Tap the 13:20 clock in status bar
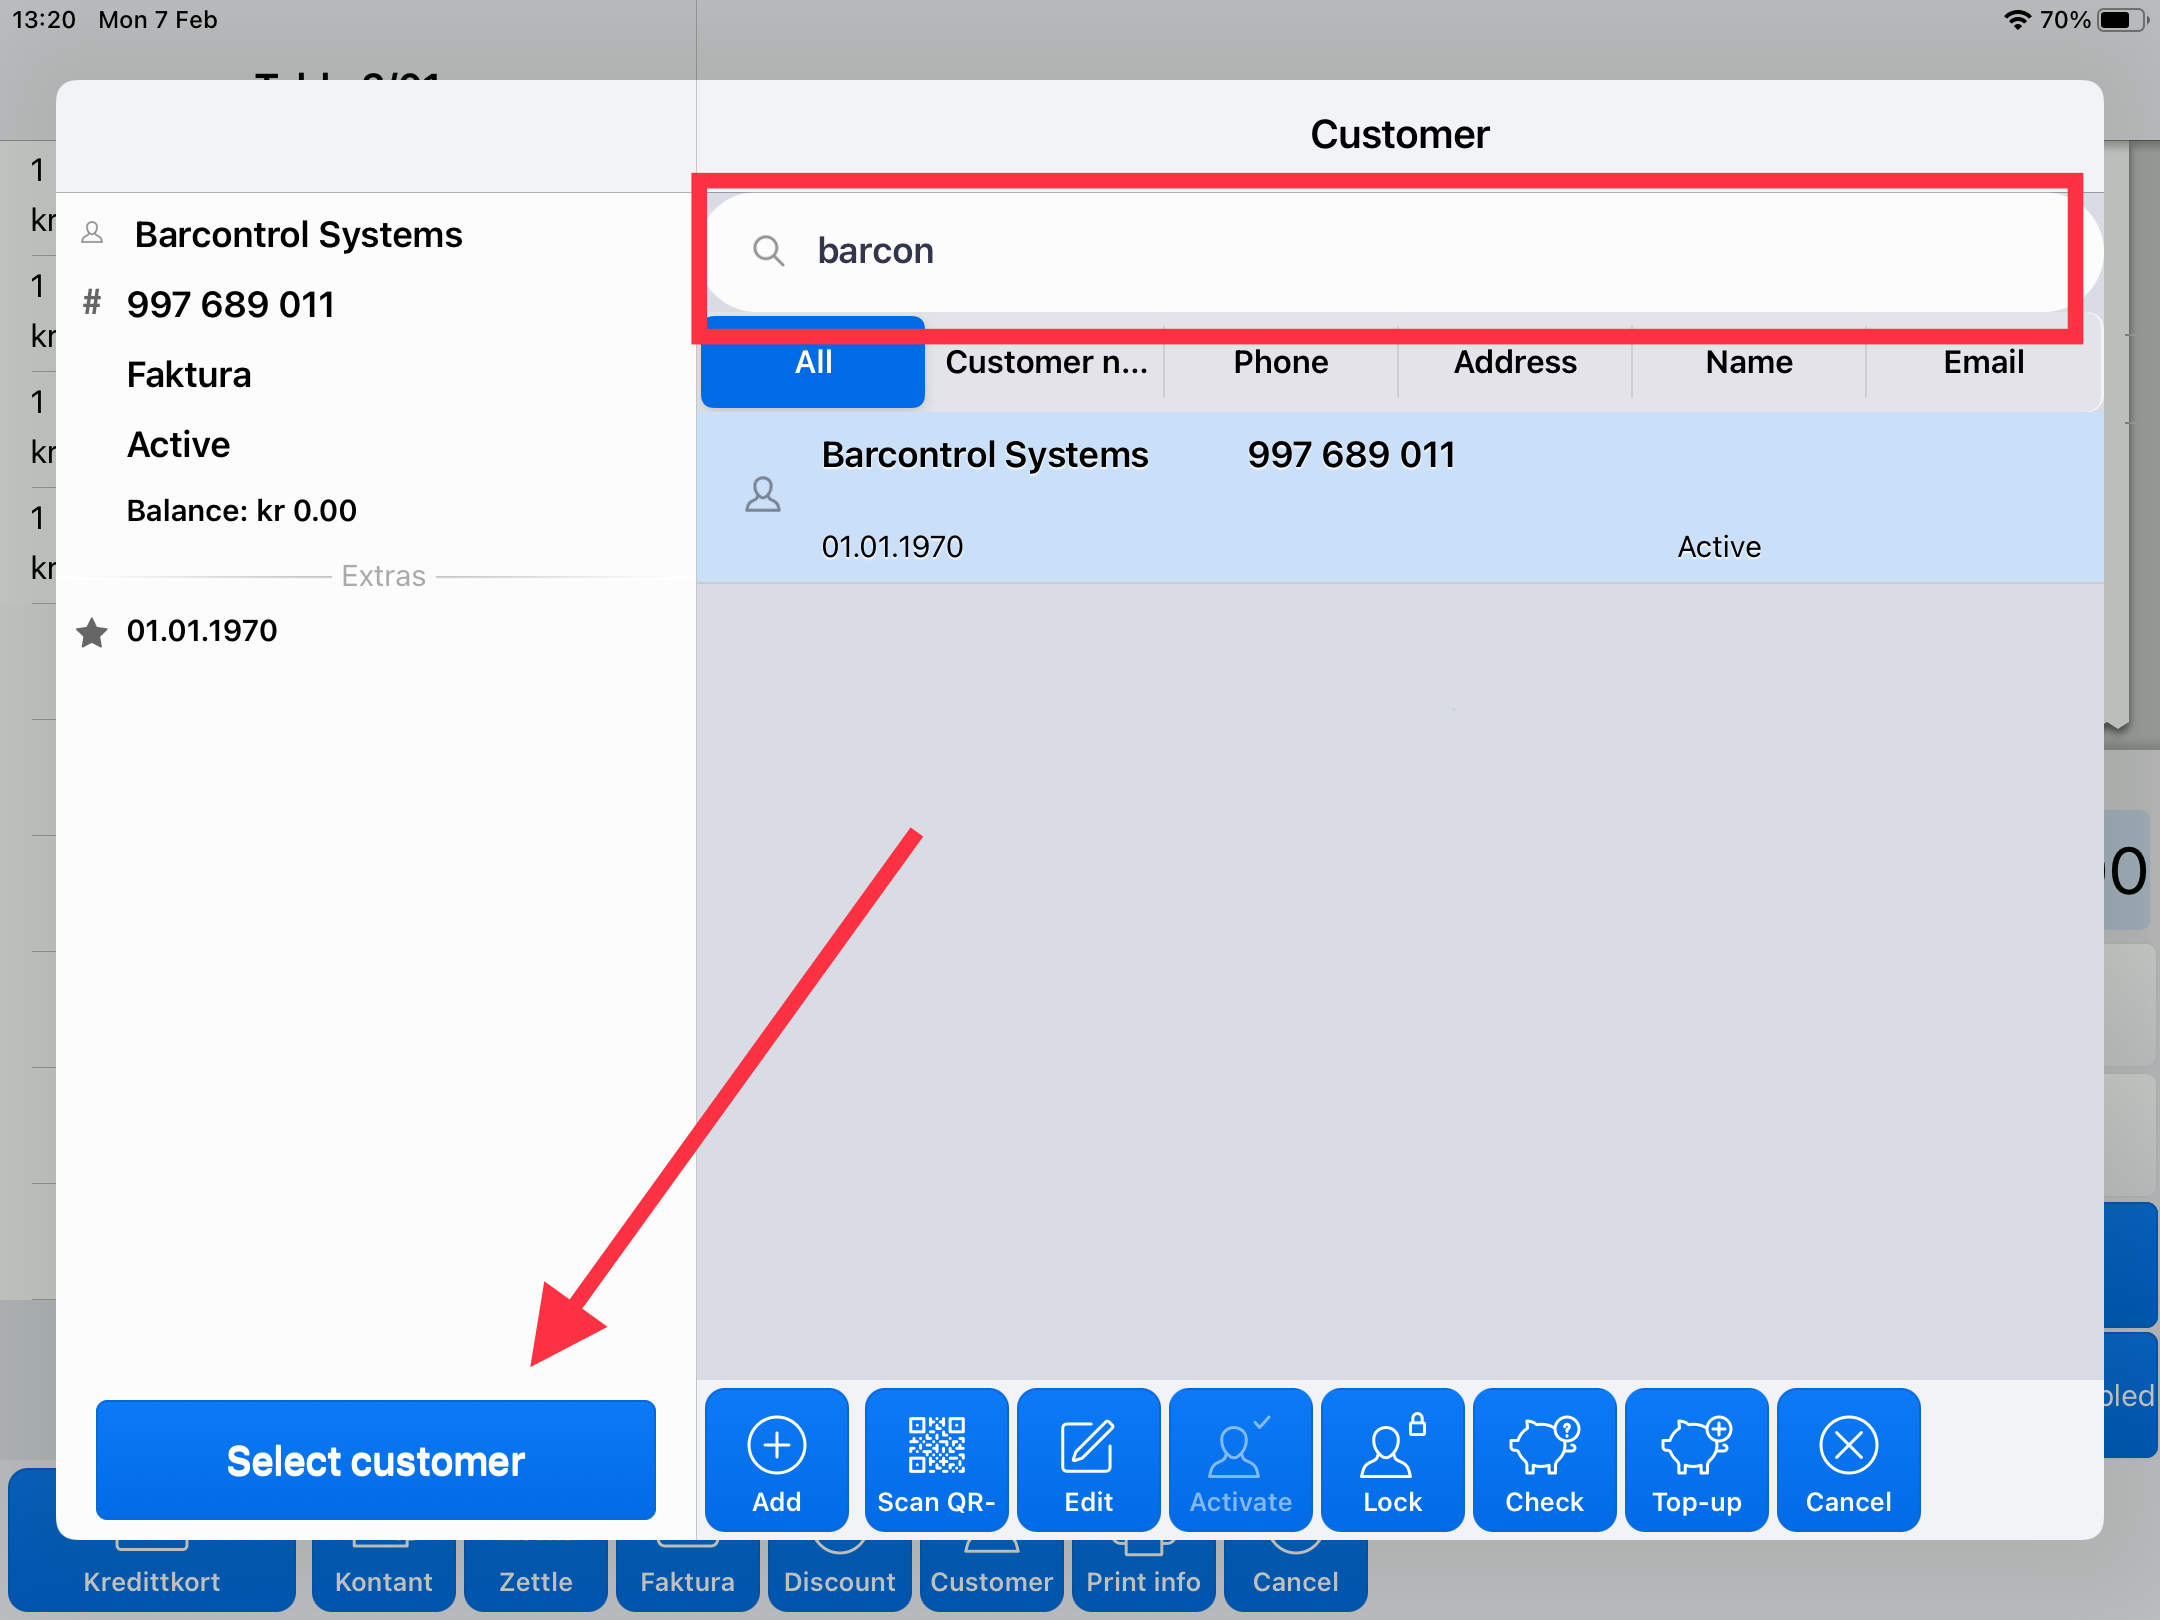This screenshot has width=2160, height=1620. click(x=44, y=20)
